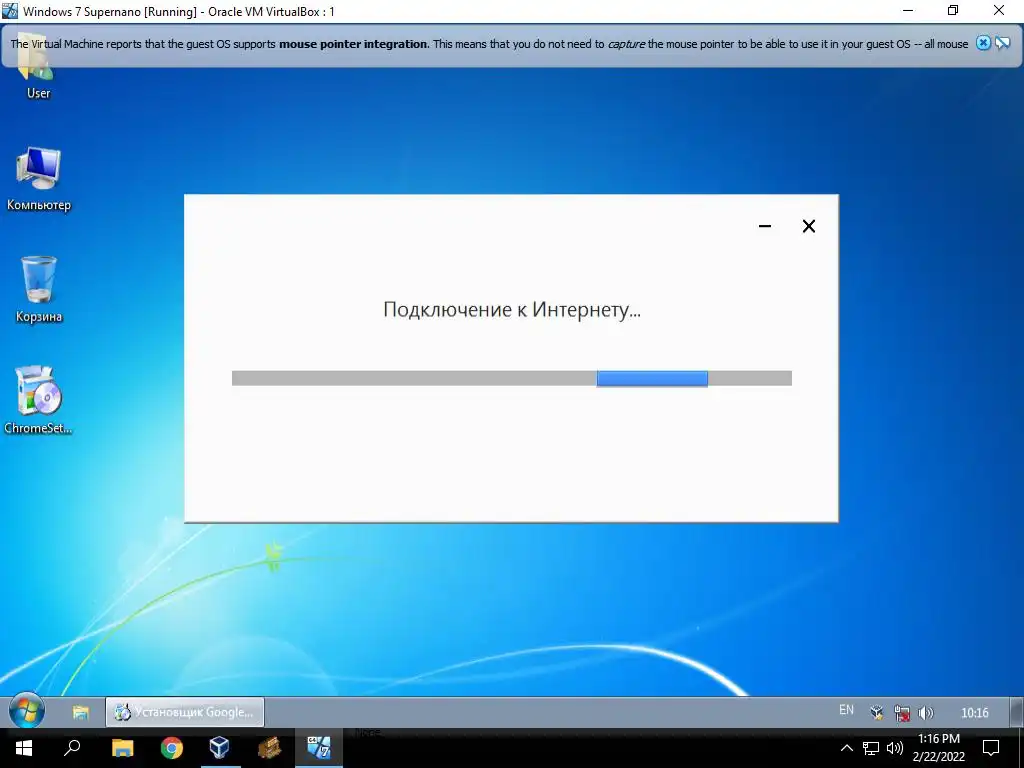Click the guest clock showing 10:16

point(974,712)
